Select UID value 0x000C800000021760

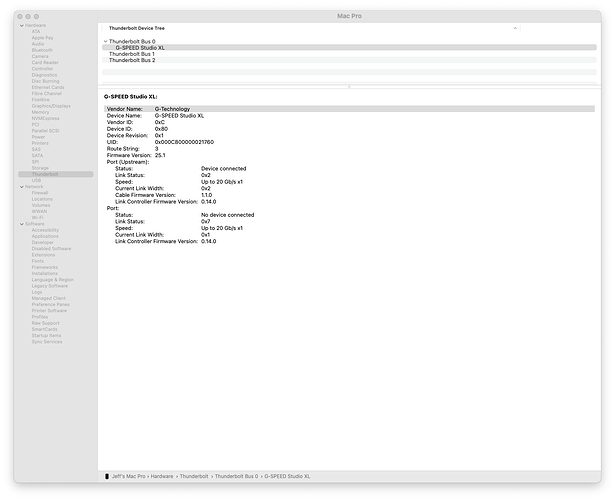[x=184, y=142]
